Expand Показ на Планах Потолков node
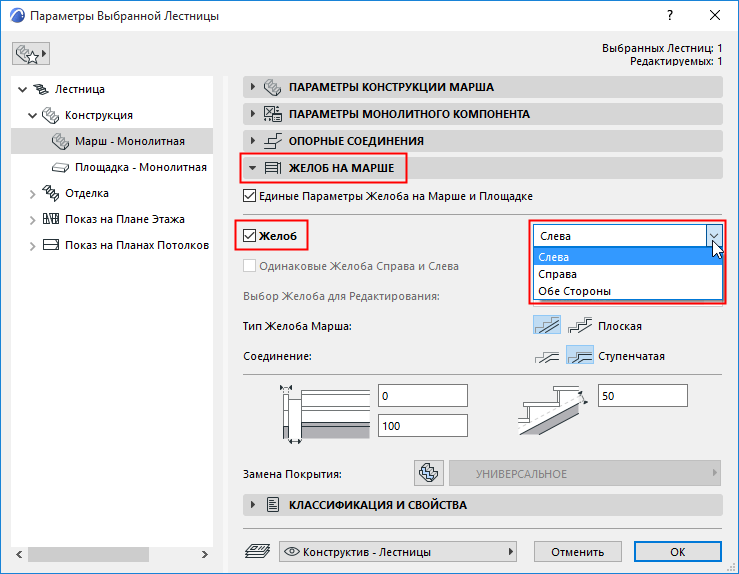 point(33,246)
